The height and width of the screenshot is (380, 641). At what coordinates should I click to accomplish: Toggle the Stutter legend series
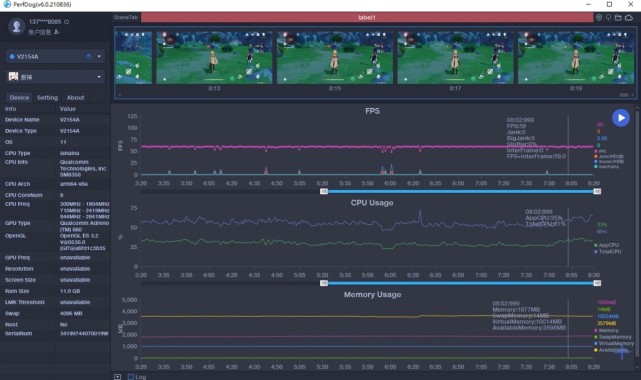point(609,161)
